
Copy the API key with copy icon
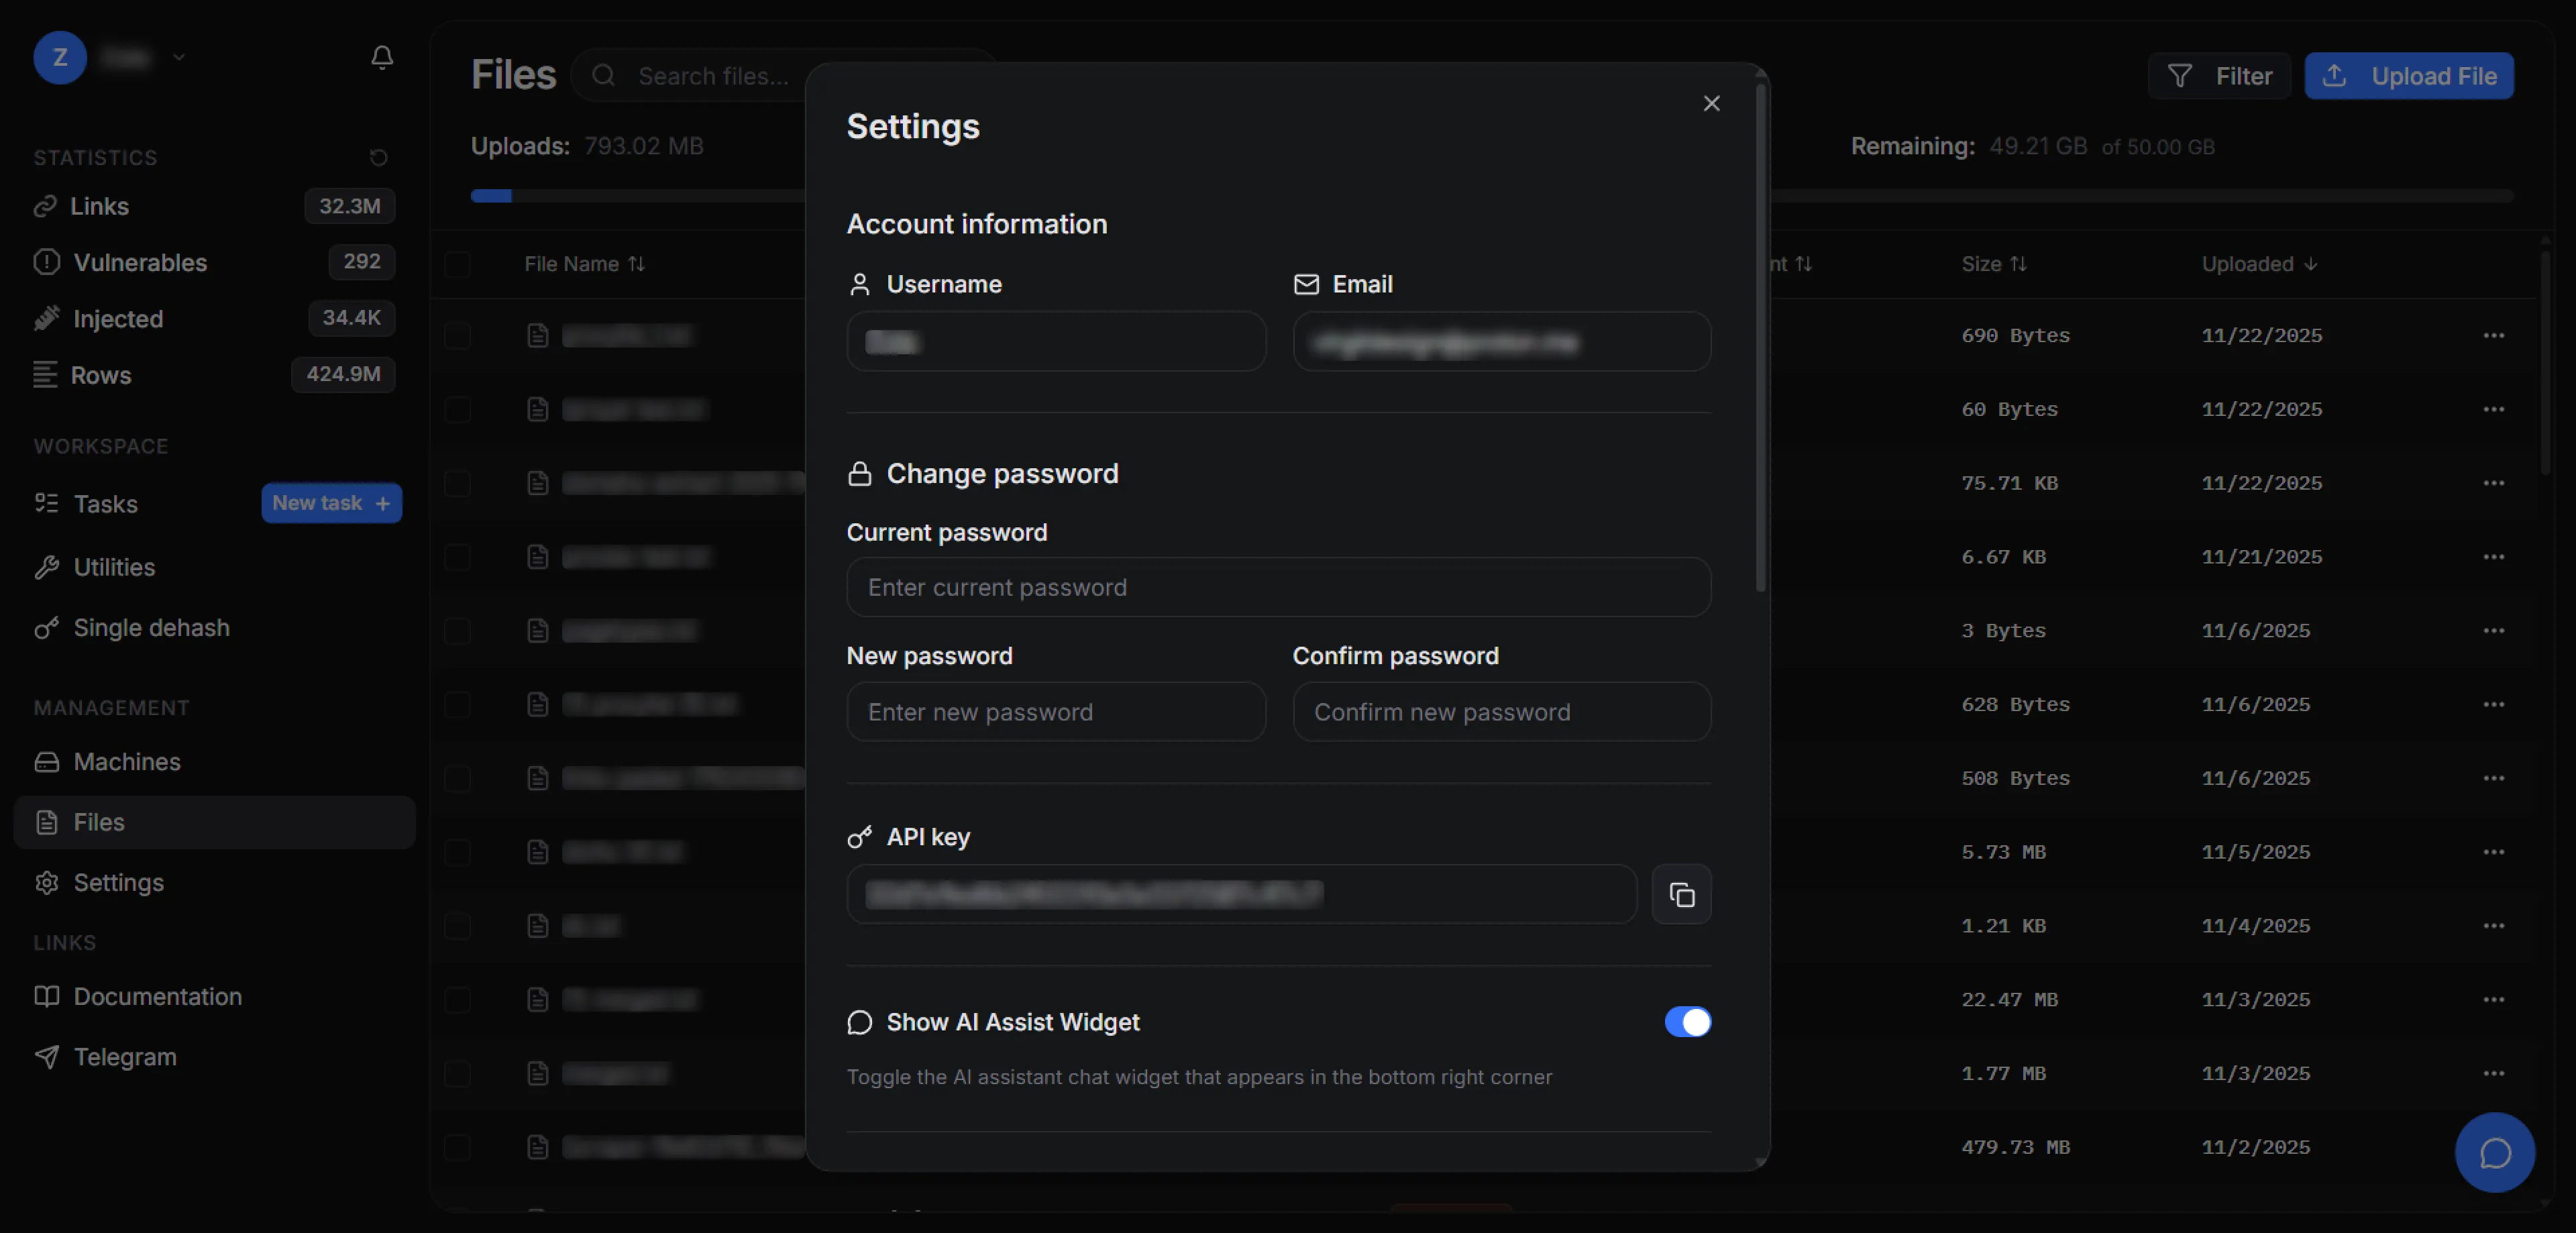pos(1681,894)
